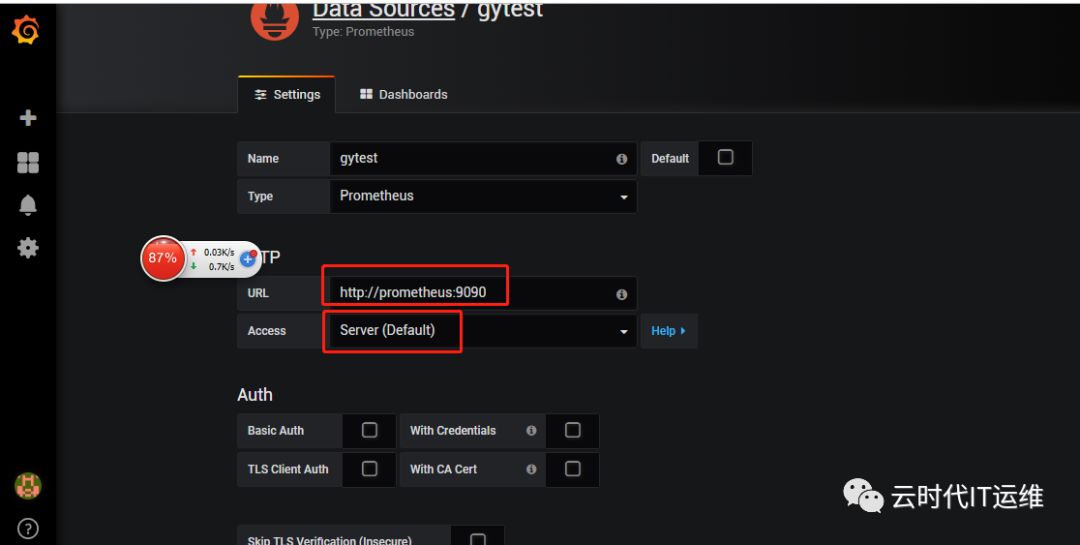Click the 0.03K/s upload speed readout
Screen dimensions: 1080x545
click(x=219, y=252)
